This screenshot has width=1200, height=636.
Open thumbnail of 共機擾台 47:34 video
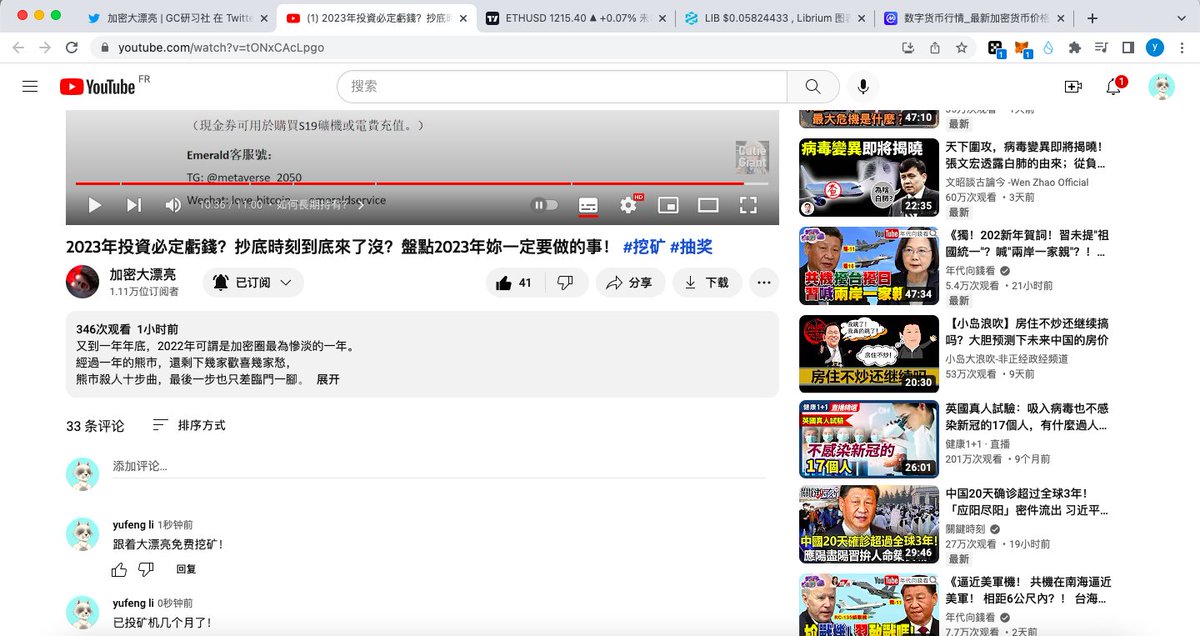(x=868, y=265)
